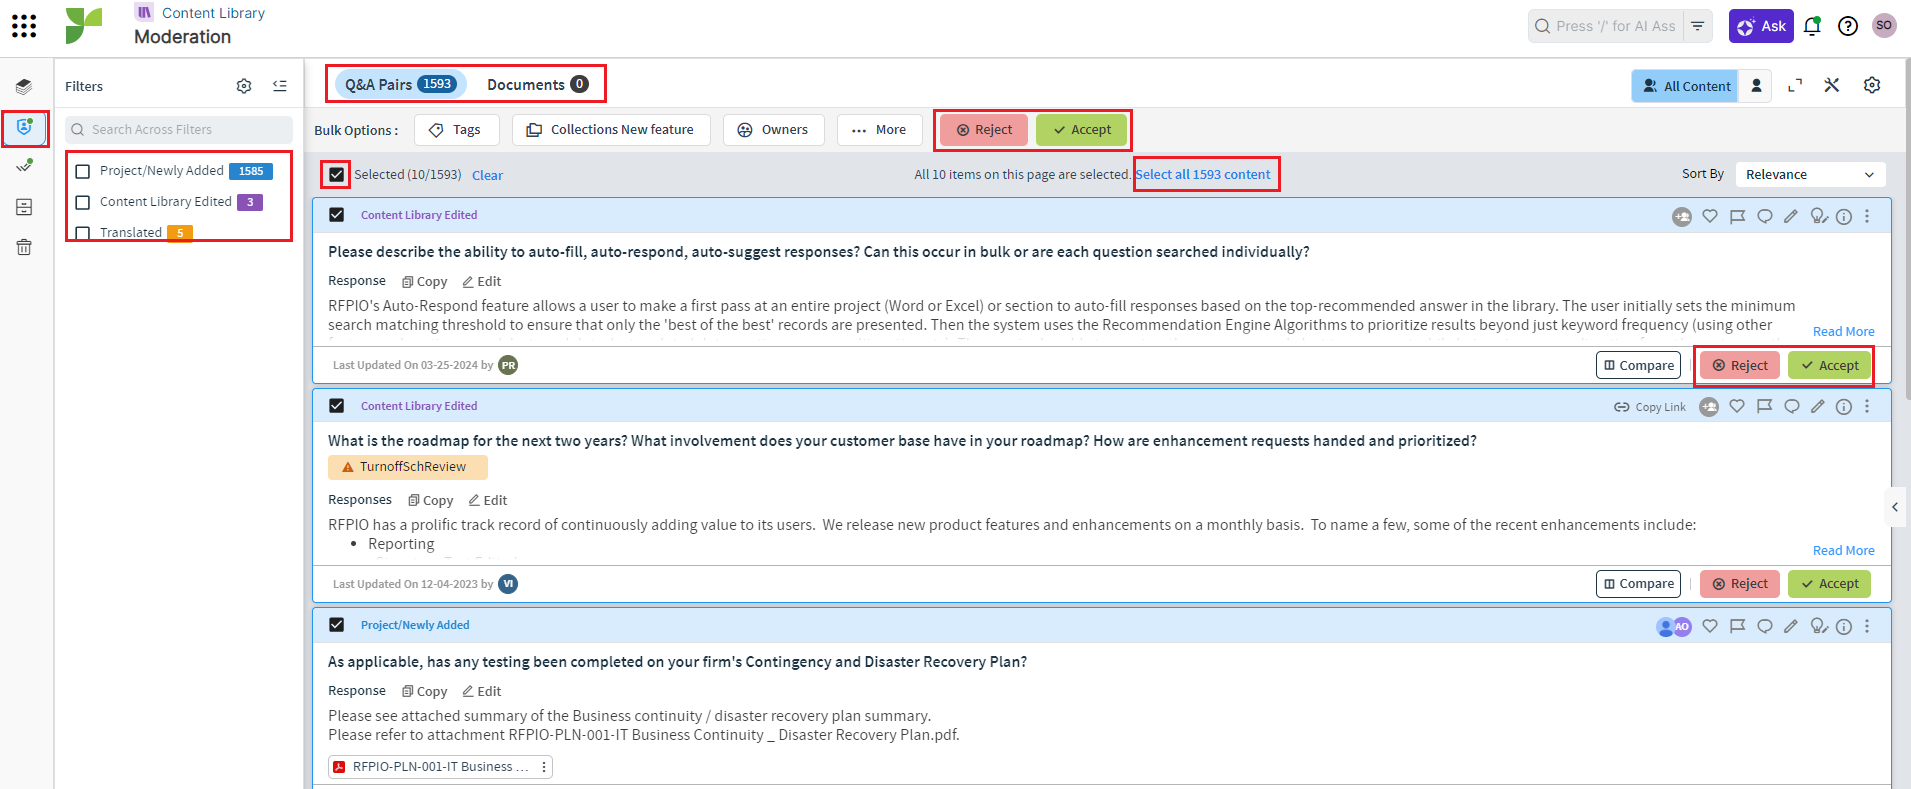Copy the Disaster Recovery response
This screenshot has height=789, width=1911.
tap(424, 691)
